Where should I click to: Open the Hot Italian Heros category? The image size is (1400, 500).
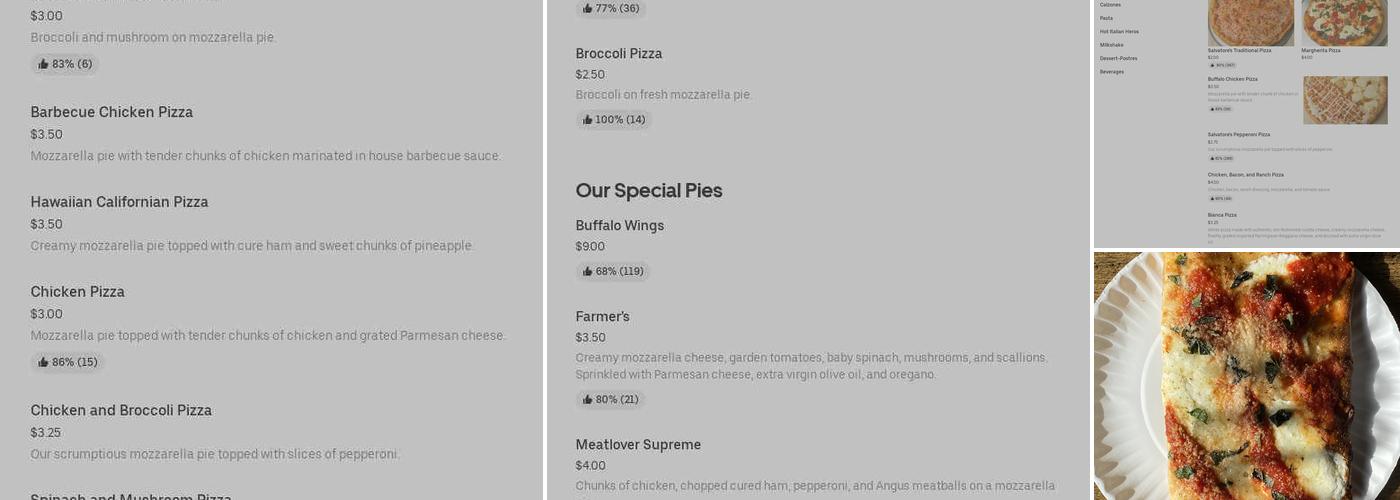(1119, 31)
